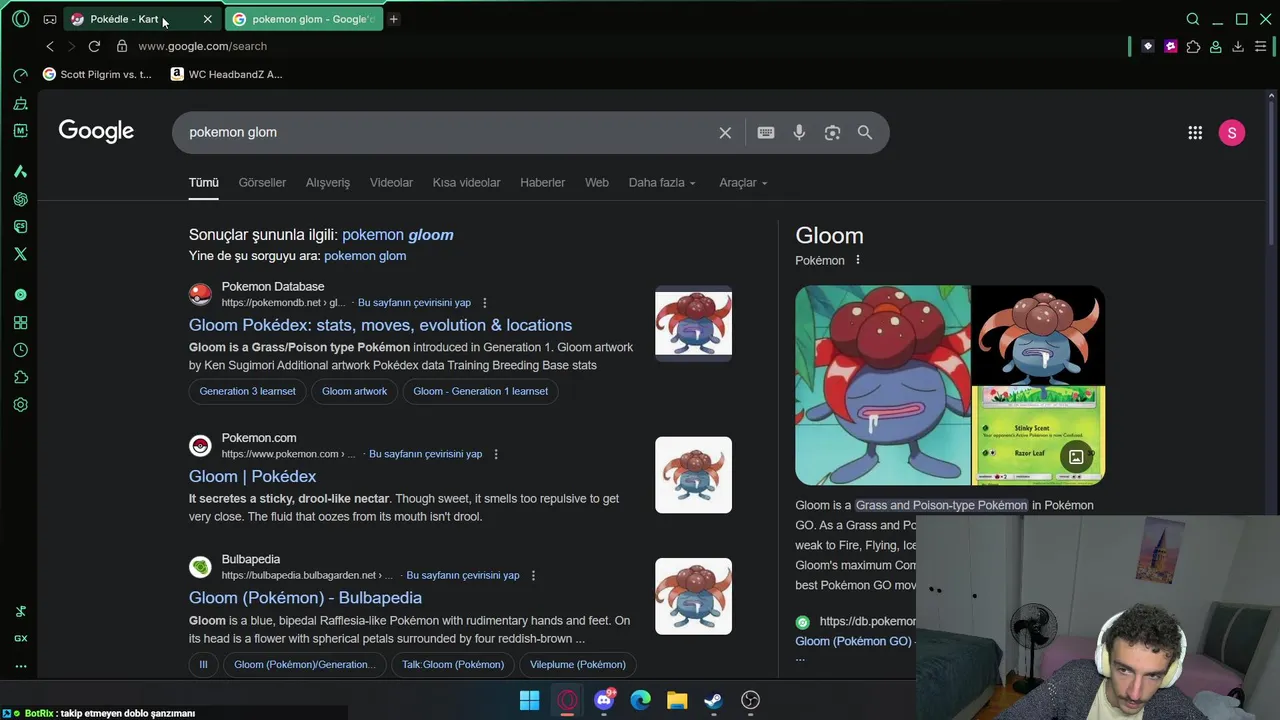Image resolution: width=1280 pixels, height=720 pixels.
Task: Click the purple extension icon in toolbar
Action: pos(1171,46)
